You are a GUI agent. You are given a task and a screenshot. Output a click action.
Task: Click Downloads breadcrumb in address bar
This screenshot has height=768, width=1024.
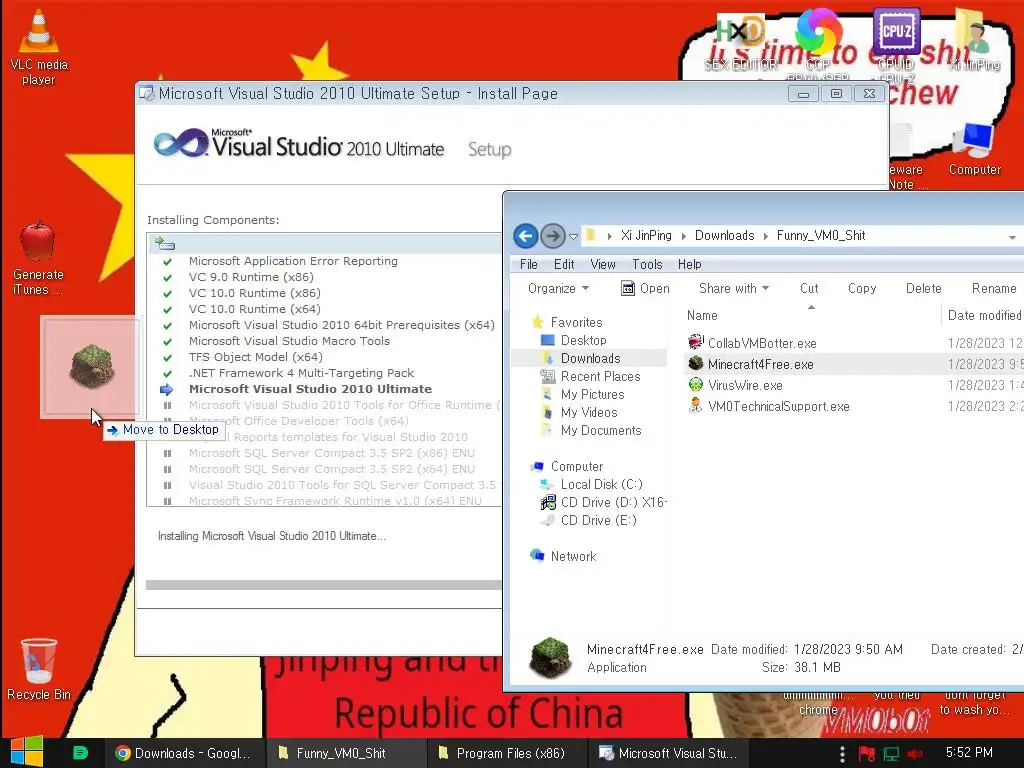724,236
